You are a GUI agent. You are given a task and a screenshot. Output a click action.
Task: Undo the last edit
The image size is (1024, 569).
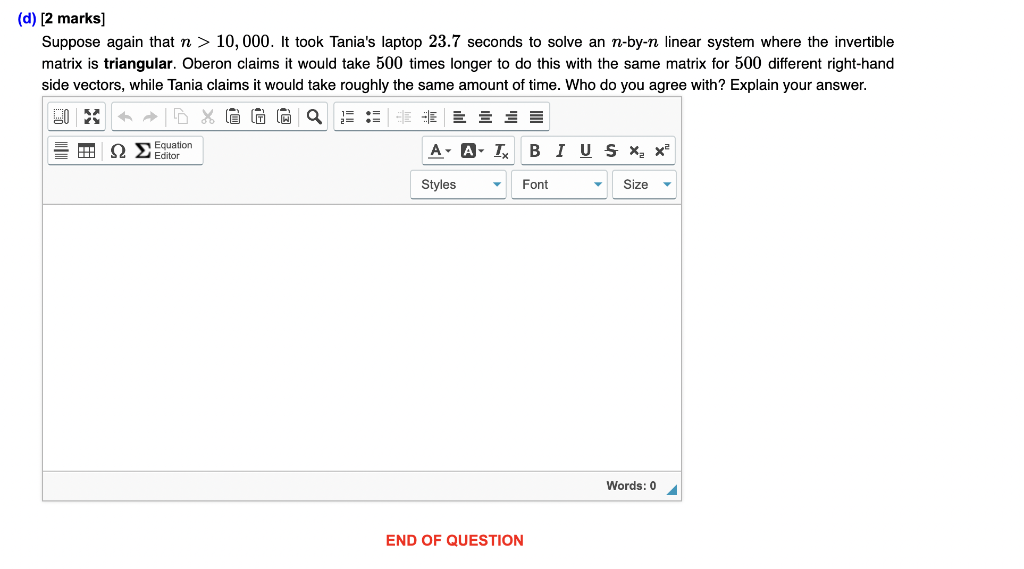tap(125, 117)
